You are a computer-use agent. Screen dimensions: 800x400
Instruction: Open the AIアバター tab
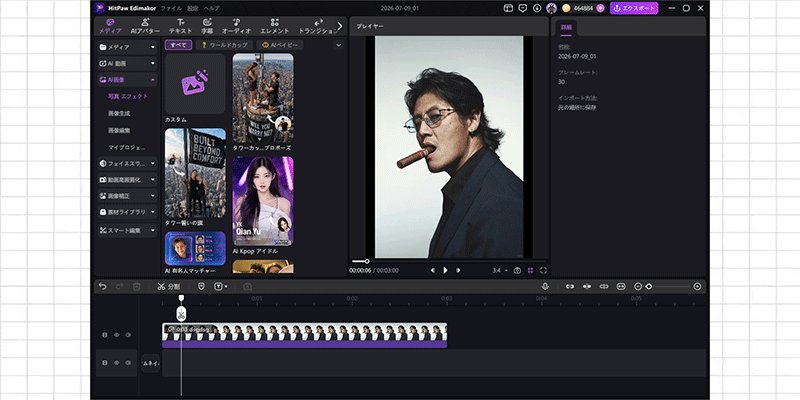click(x=145, y=26)
